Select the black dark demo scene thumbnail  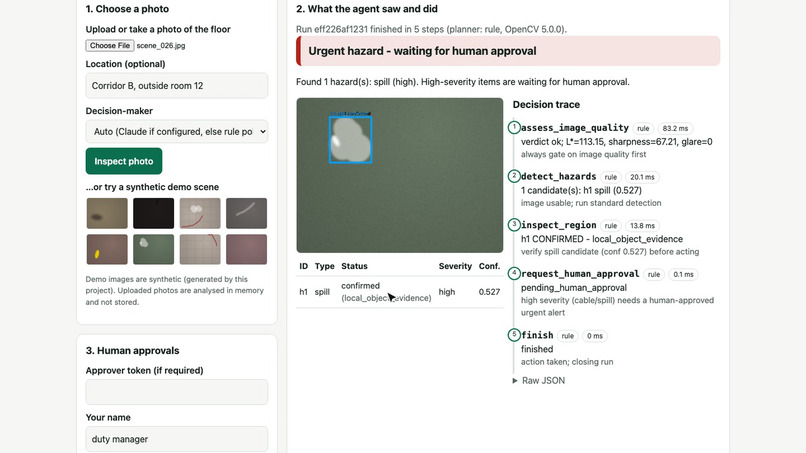(x=153, y=213)
